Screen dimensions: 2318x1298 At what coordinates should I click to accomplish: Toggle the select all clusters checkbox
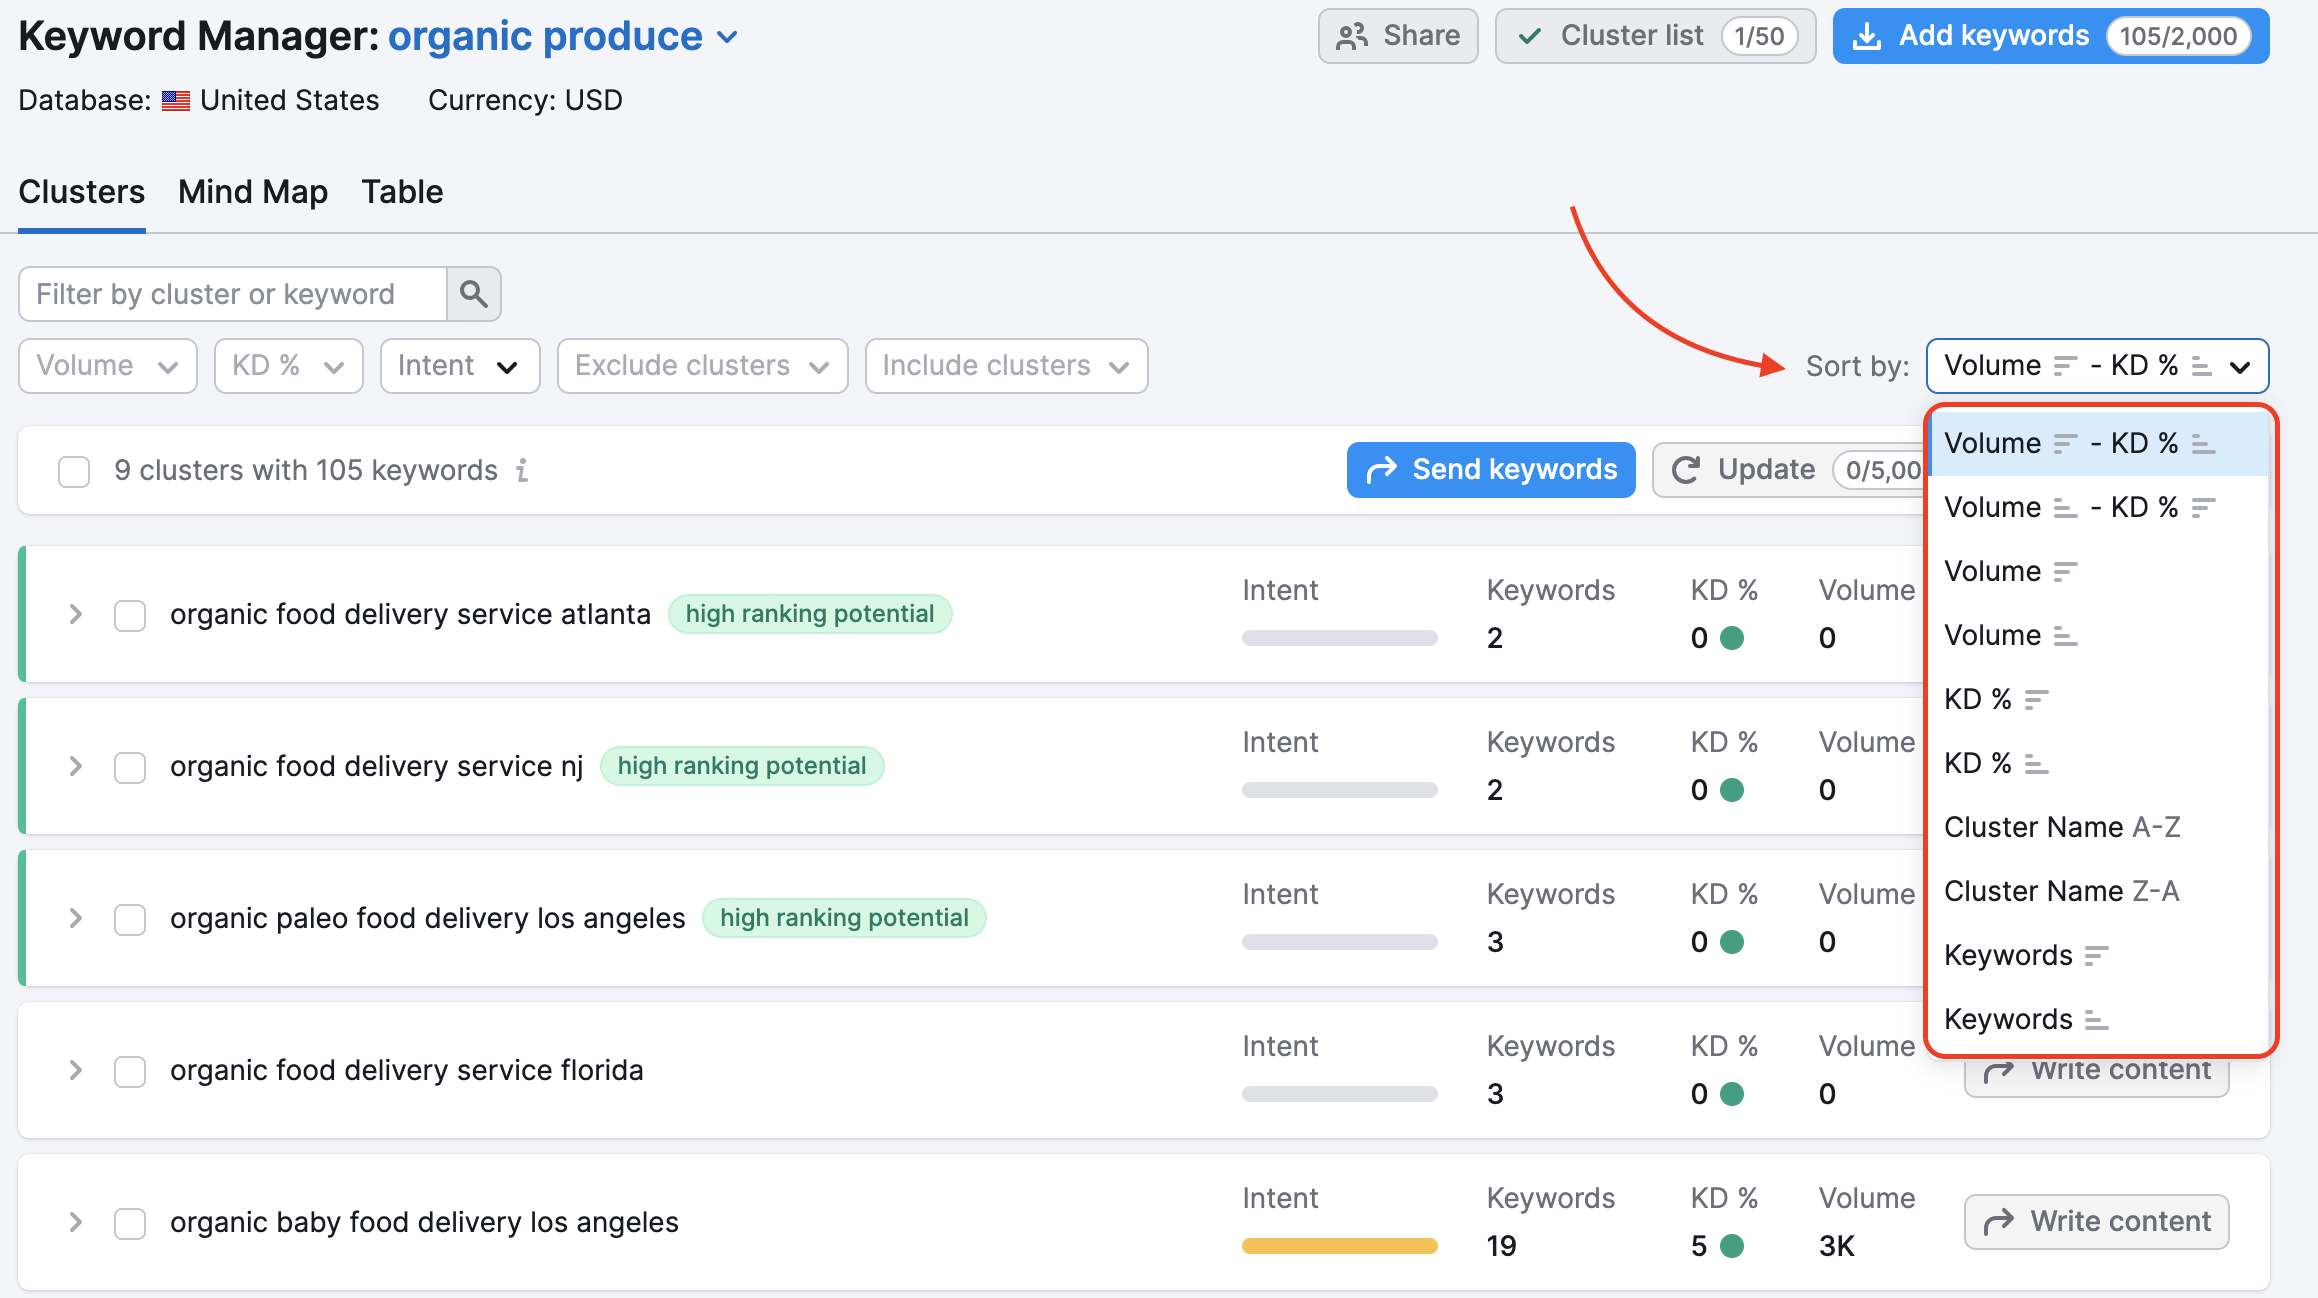click(75, 468)
